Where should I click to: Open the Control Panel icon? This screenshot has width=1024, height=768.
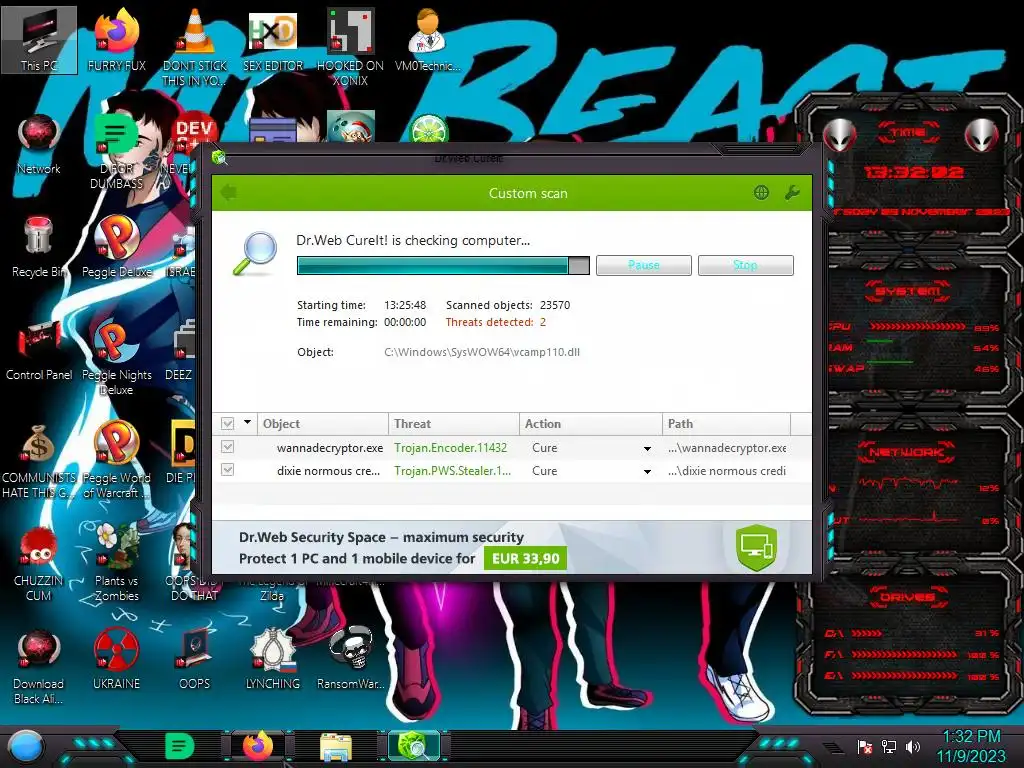(x=39, y=350)
